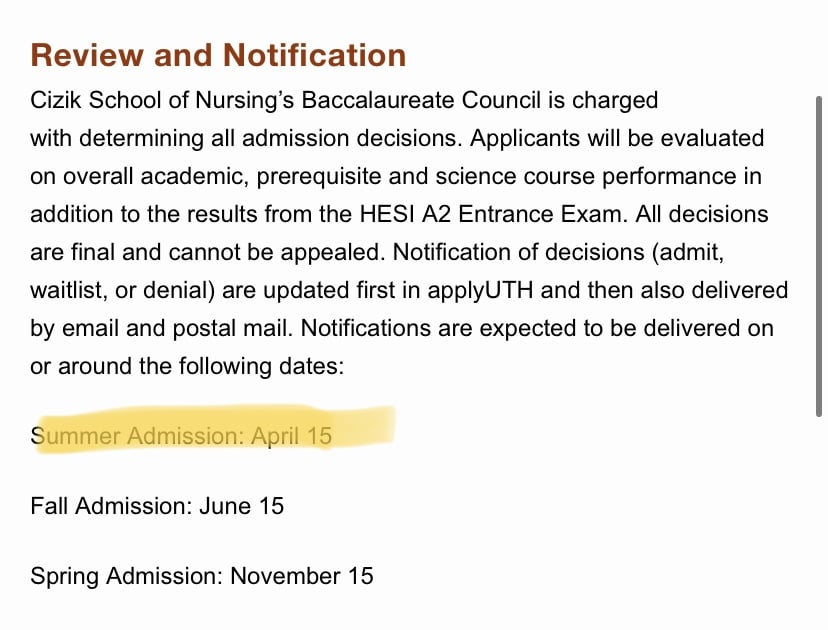The width and height of the screenshot is (828, 630).
Task: Click yellow highlight end past April 15
Action: (x=364, y=427)
